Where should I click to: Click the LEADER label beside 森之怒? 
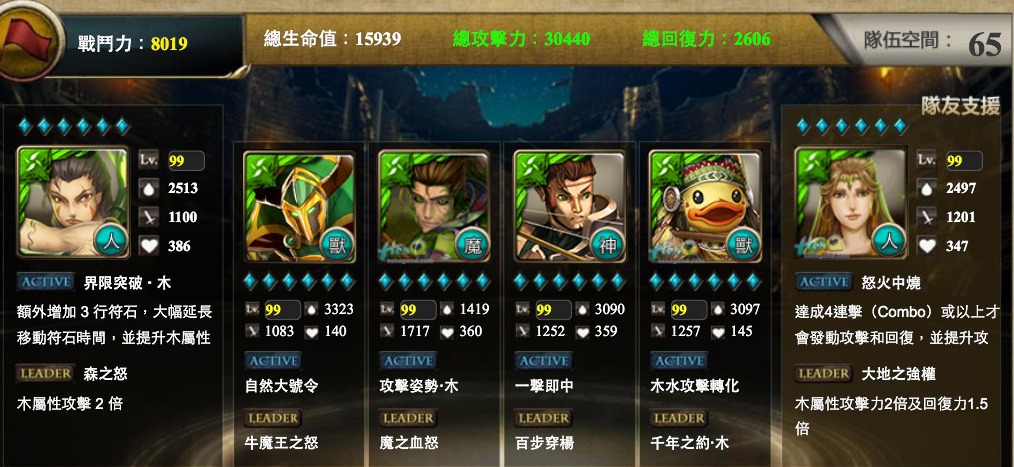pyautogui.click(x=45, y=373)
